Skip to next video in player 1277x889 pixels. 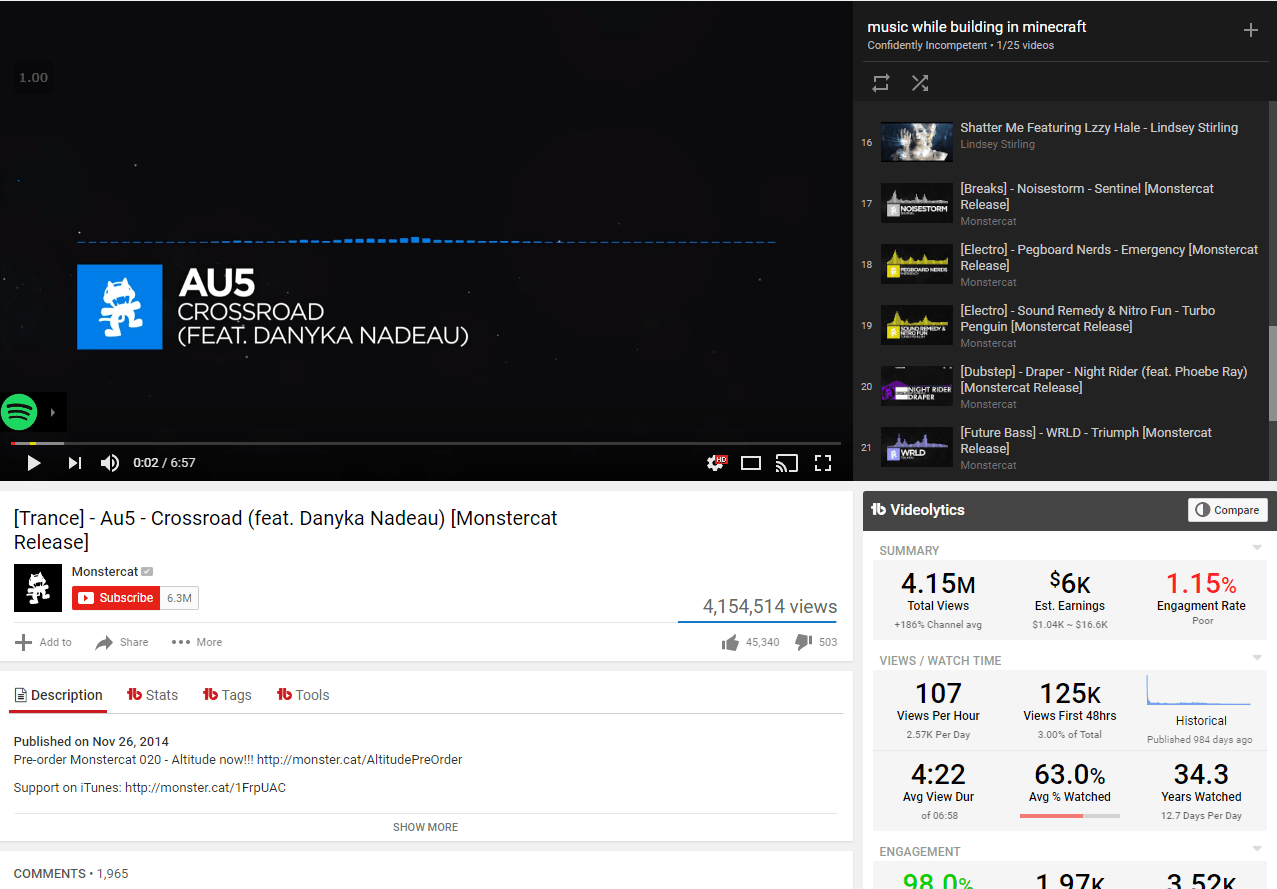tap(74, 463)
